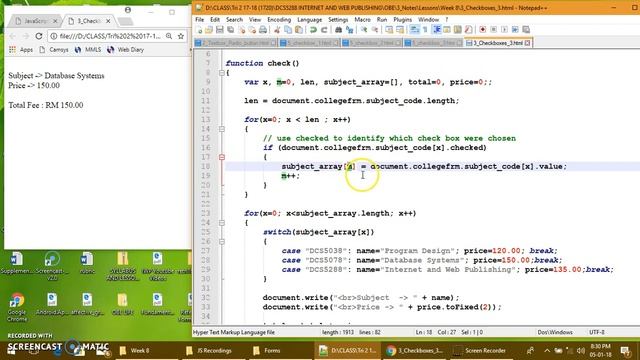Click the volume speaker tray icon
Viewport: 640px width, 360px height.
tap(581, 351)
